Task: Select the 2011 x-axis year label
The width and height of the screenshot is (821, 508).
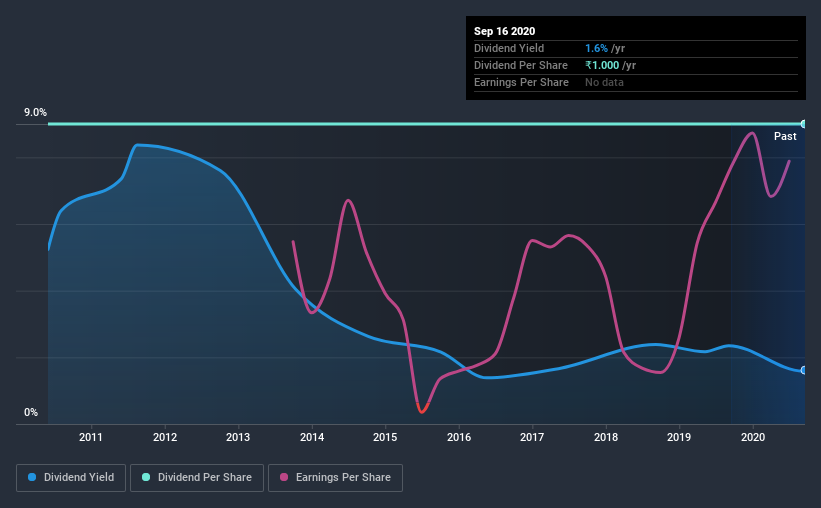Action: tap(91, 437)
